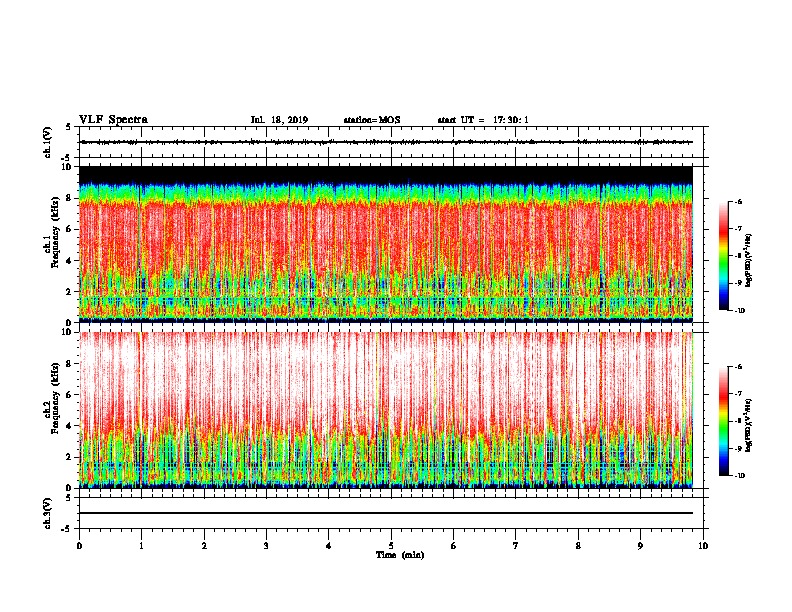The width and height of the screenshot is (792, 612).
Task: Click the "-6" tick on ch.2 color bar
Action: pyautogui.click(x=739, y=367)
